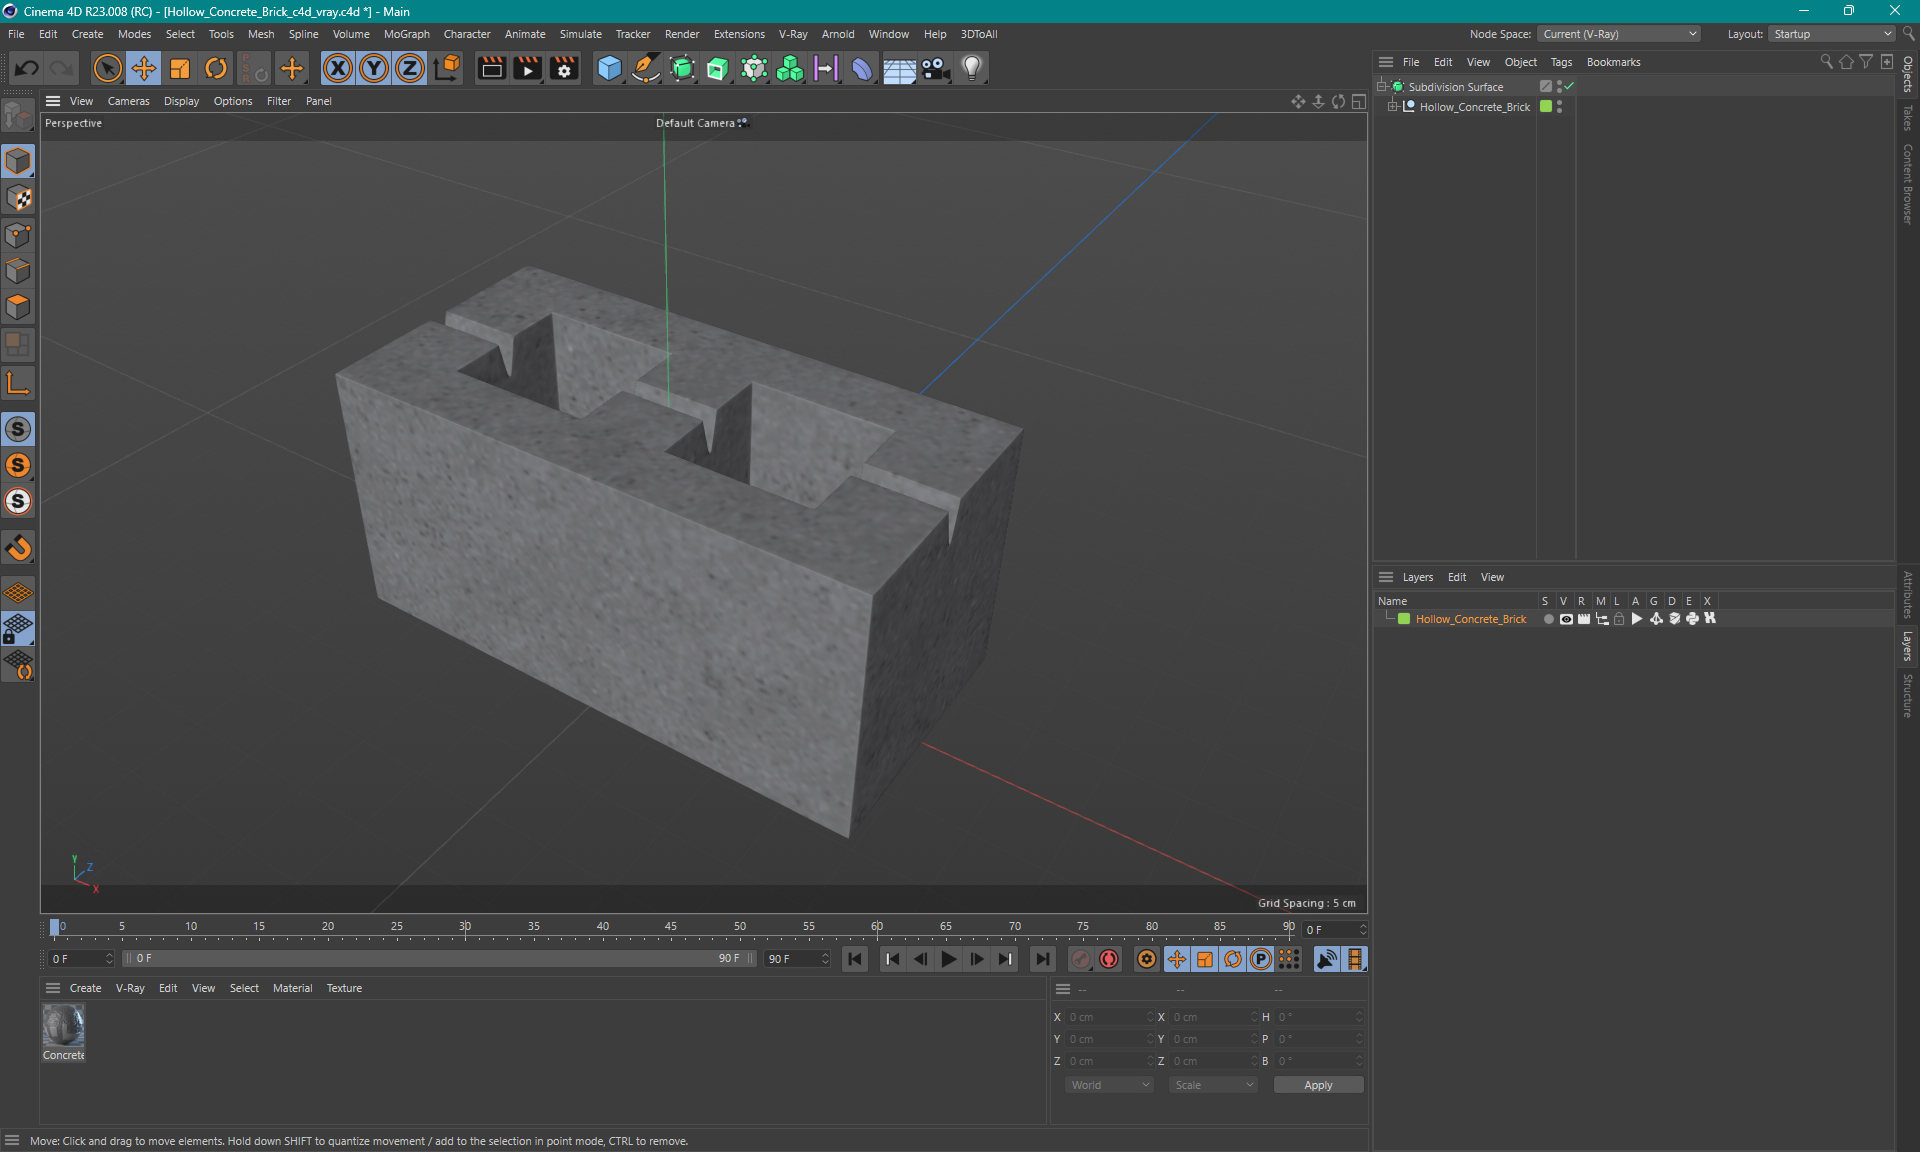Activate the Scale tool in top toolbar
The width and height of the screenshot is (1920, 1152).
coord(180,68)
